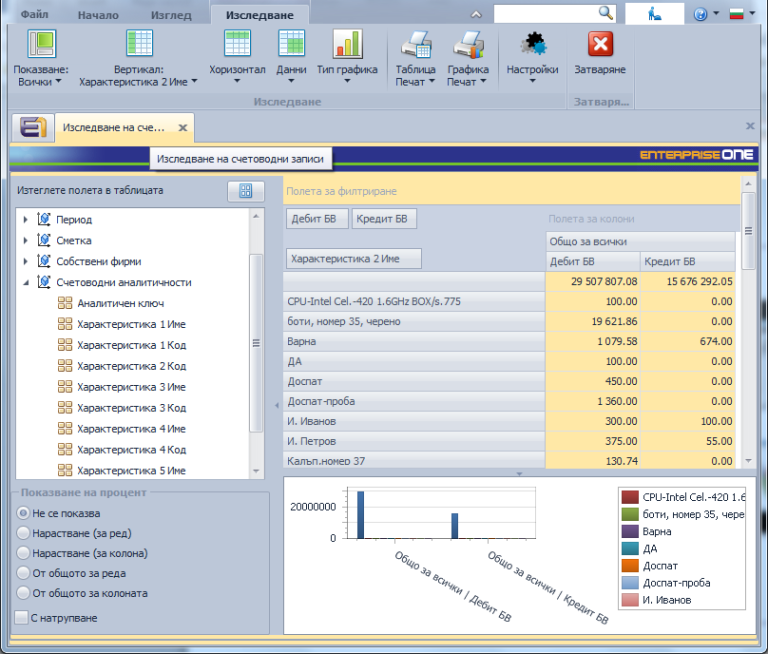
Task: Enable the С натрупване checkbox
Action: [x=22, y=618]
